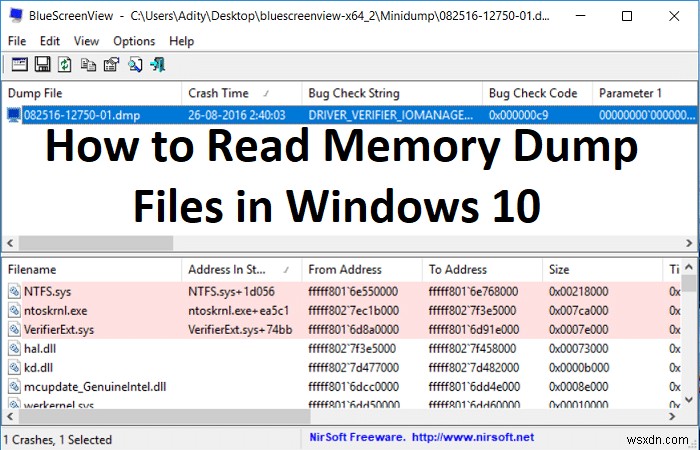
Task: Sort by the To Address column header
Action: (482, 270)
